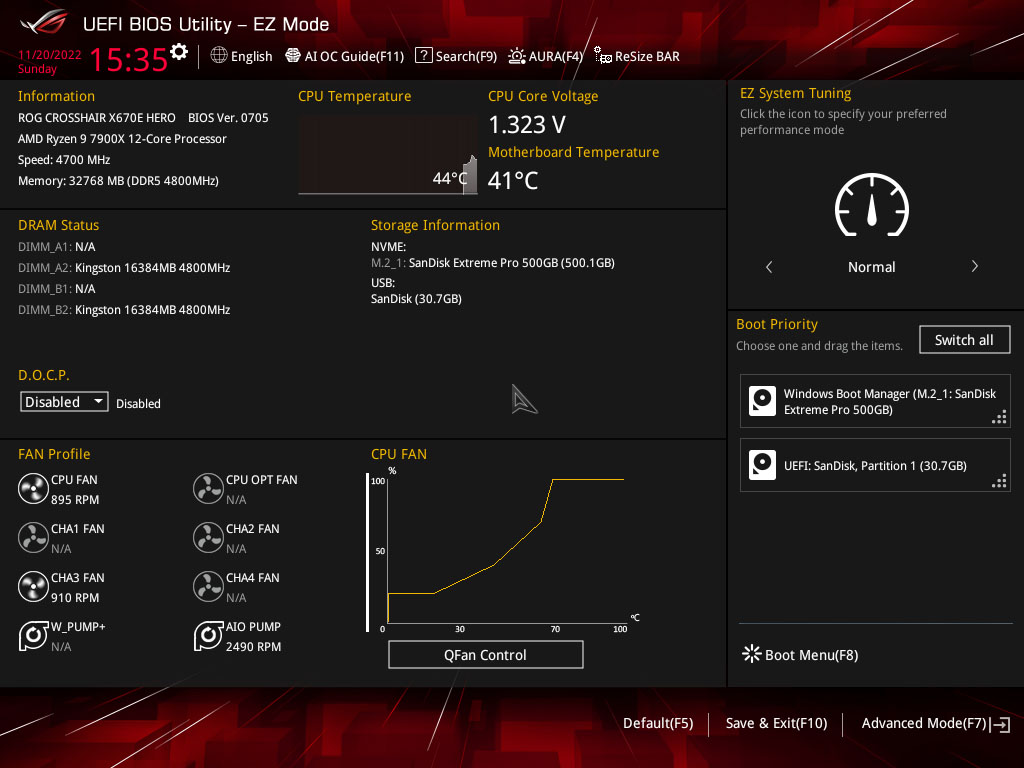
Task: Click the EZ System Tuning gauge icon
Action: [x=871, y=205]
